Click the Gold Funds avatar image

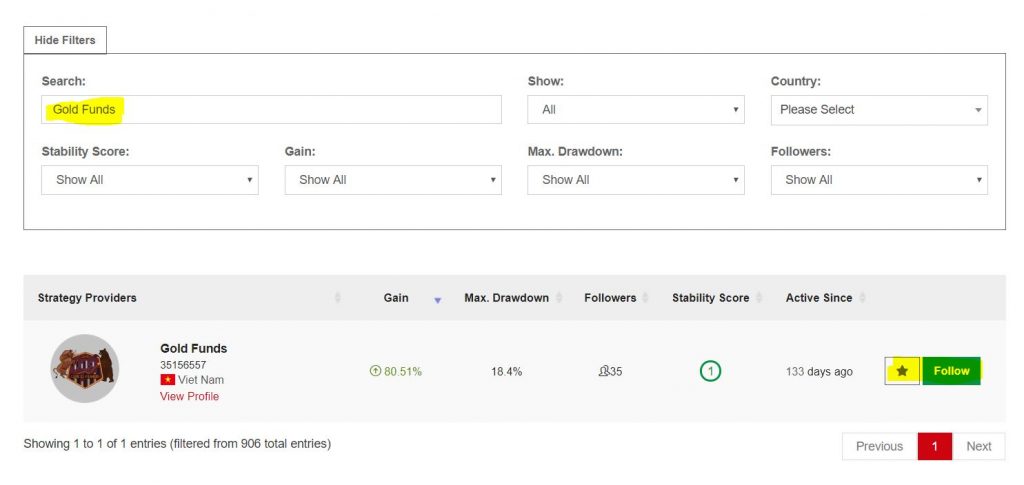85,368
